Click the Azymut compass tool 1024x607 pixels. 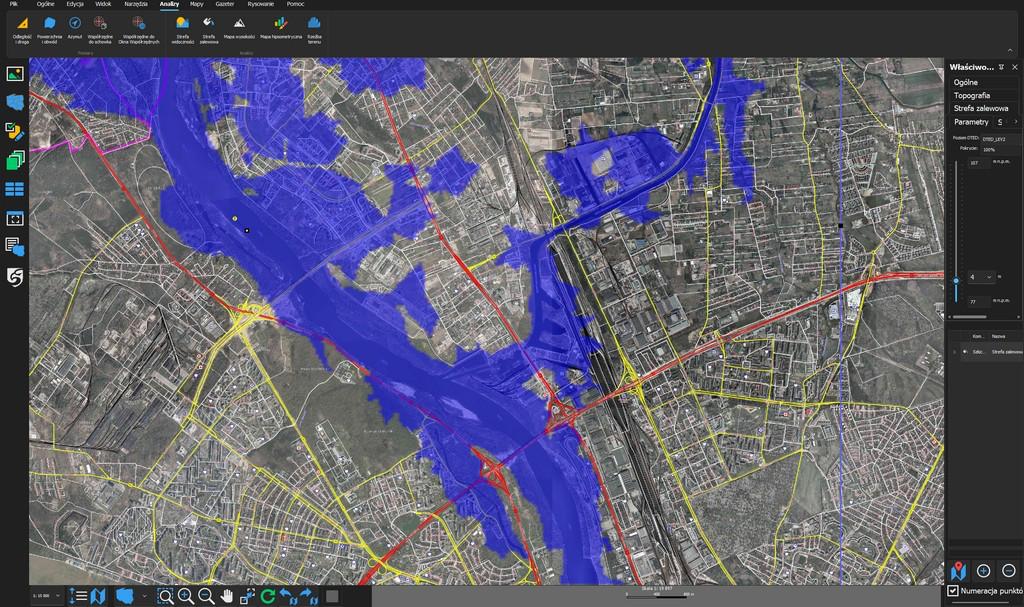pos(75,26)
